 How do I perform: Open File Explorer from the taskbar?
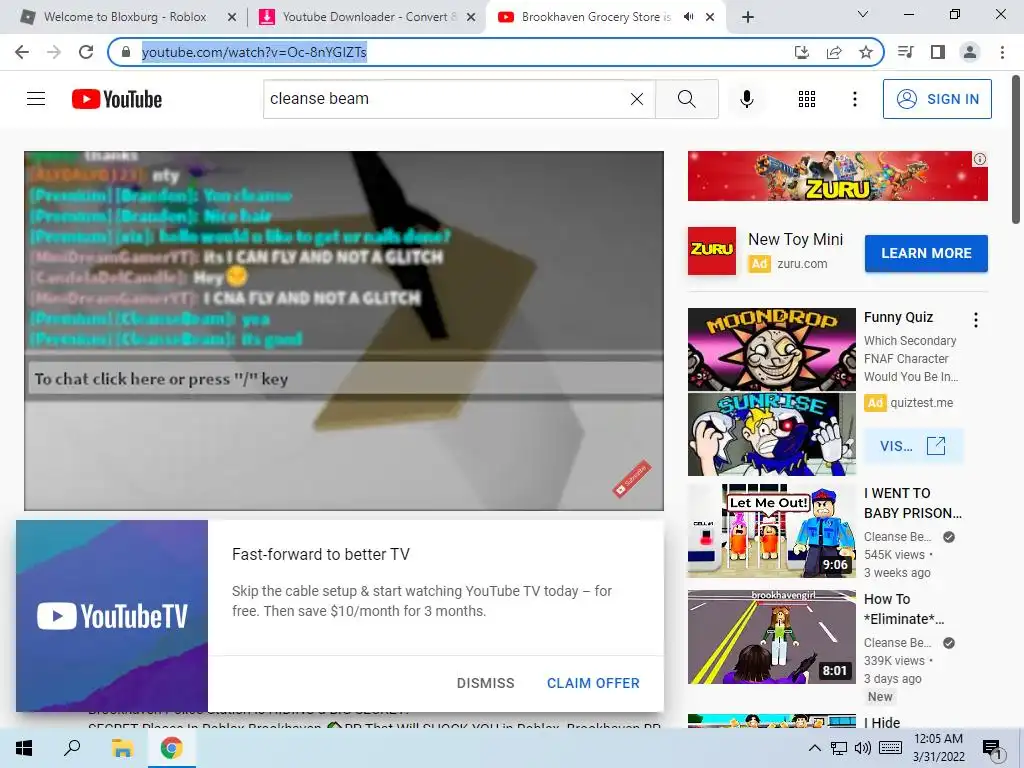[122, 748]
